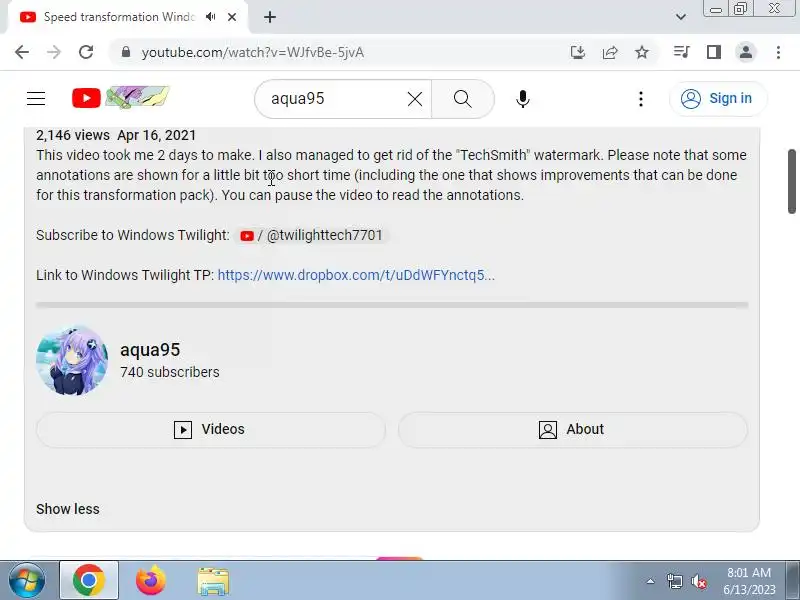Image resolution: width=800 pixels, height=600 pixels.
Task: Click the '2,146 views' text
Action: click(x=72, y=135)
